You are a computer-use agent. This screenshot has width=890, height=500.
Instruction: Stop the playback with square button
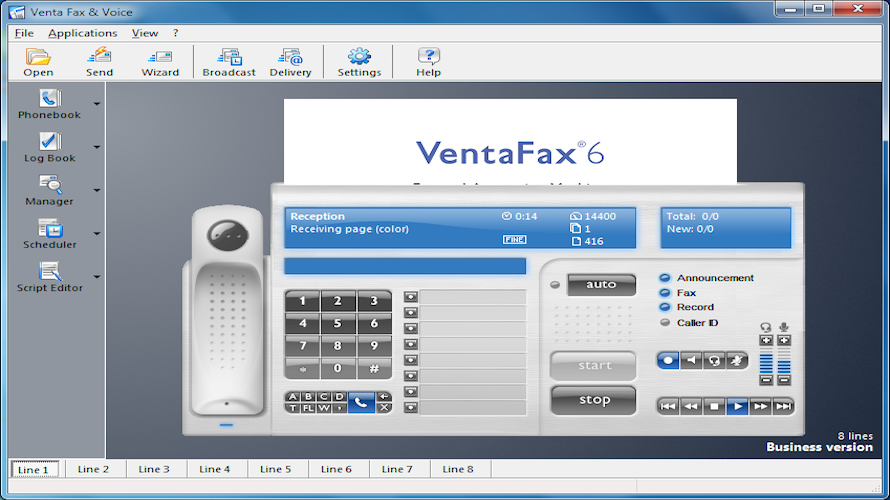point(714,406)
